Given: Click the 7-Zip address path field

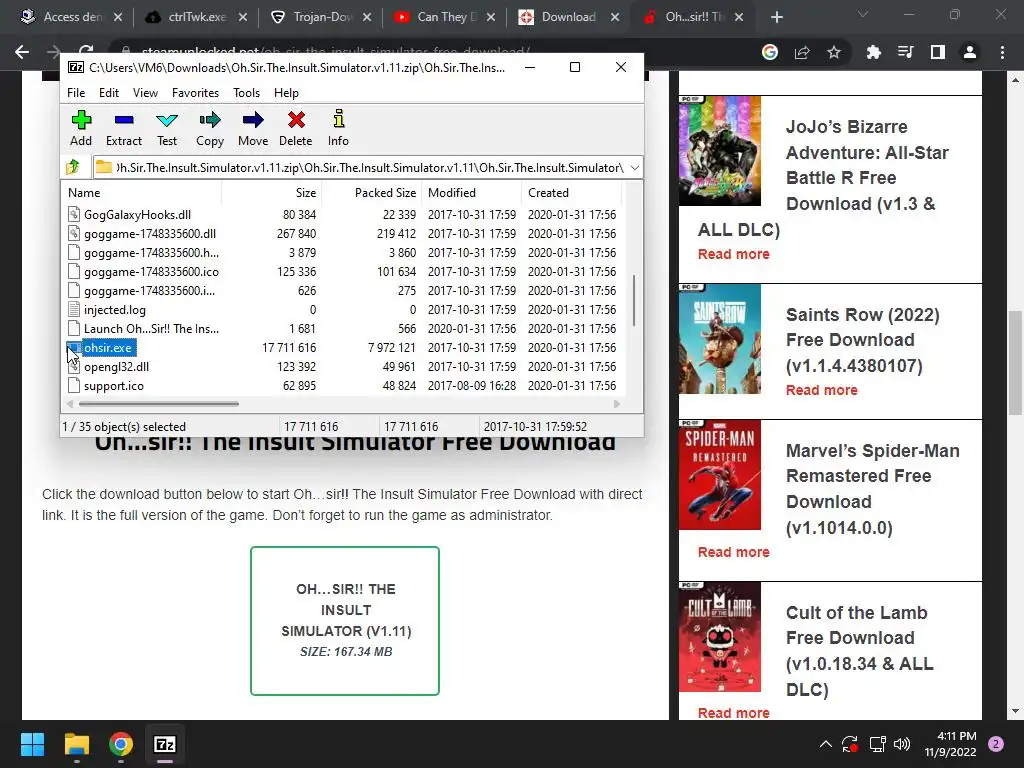Looking at the screenshot, I should coord(367,168).
